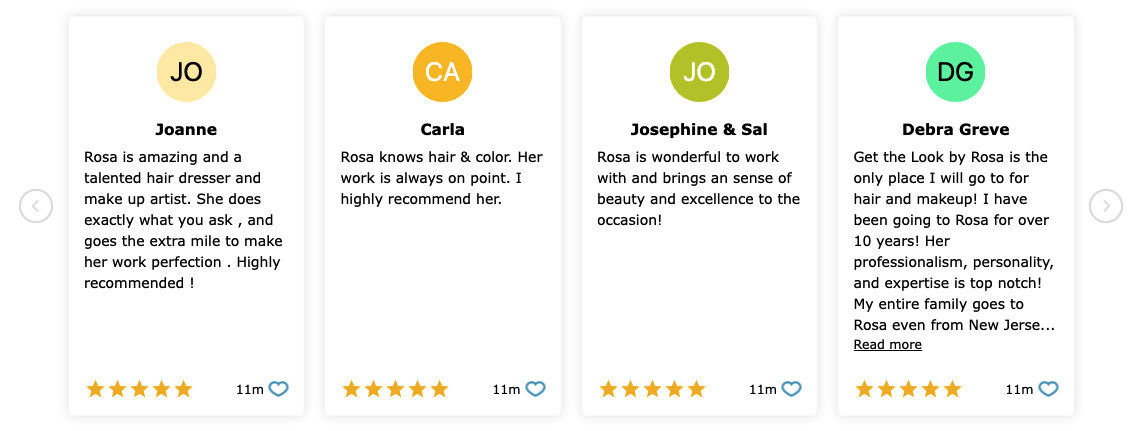1137x431 pixels.
Task: Toggle the heart on Josephine & Sal's review
Action: (792, 390)
